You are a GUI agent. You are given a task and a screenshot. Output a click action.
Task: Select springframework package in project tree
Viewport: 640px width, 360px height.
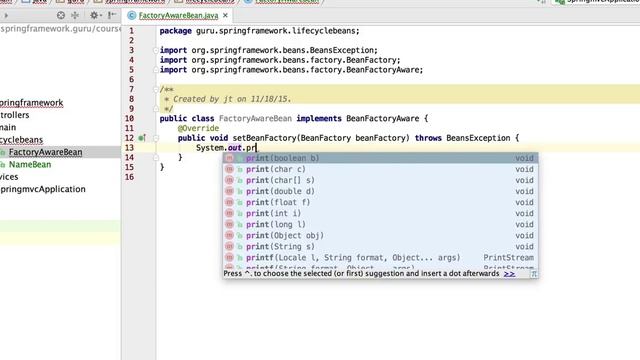pos(31,103)
